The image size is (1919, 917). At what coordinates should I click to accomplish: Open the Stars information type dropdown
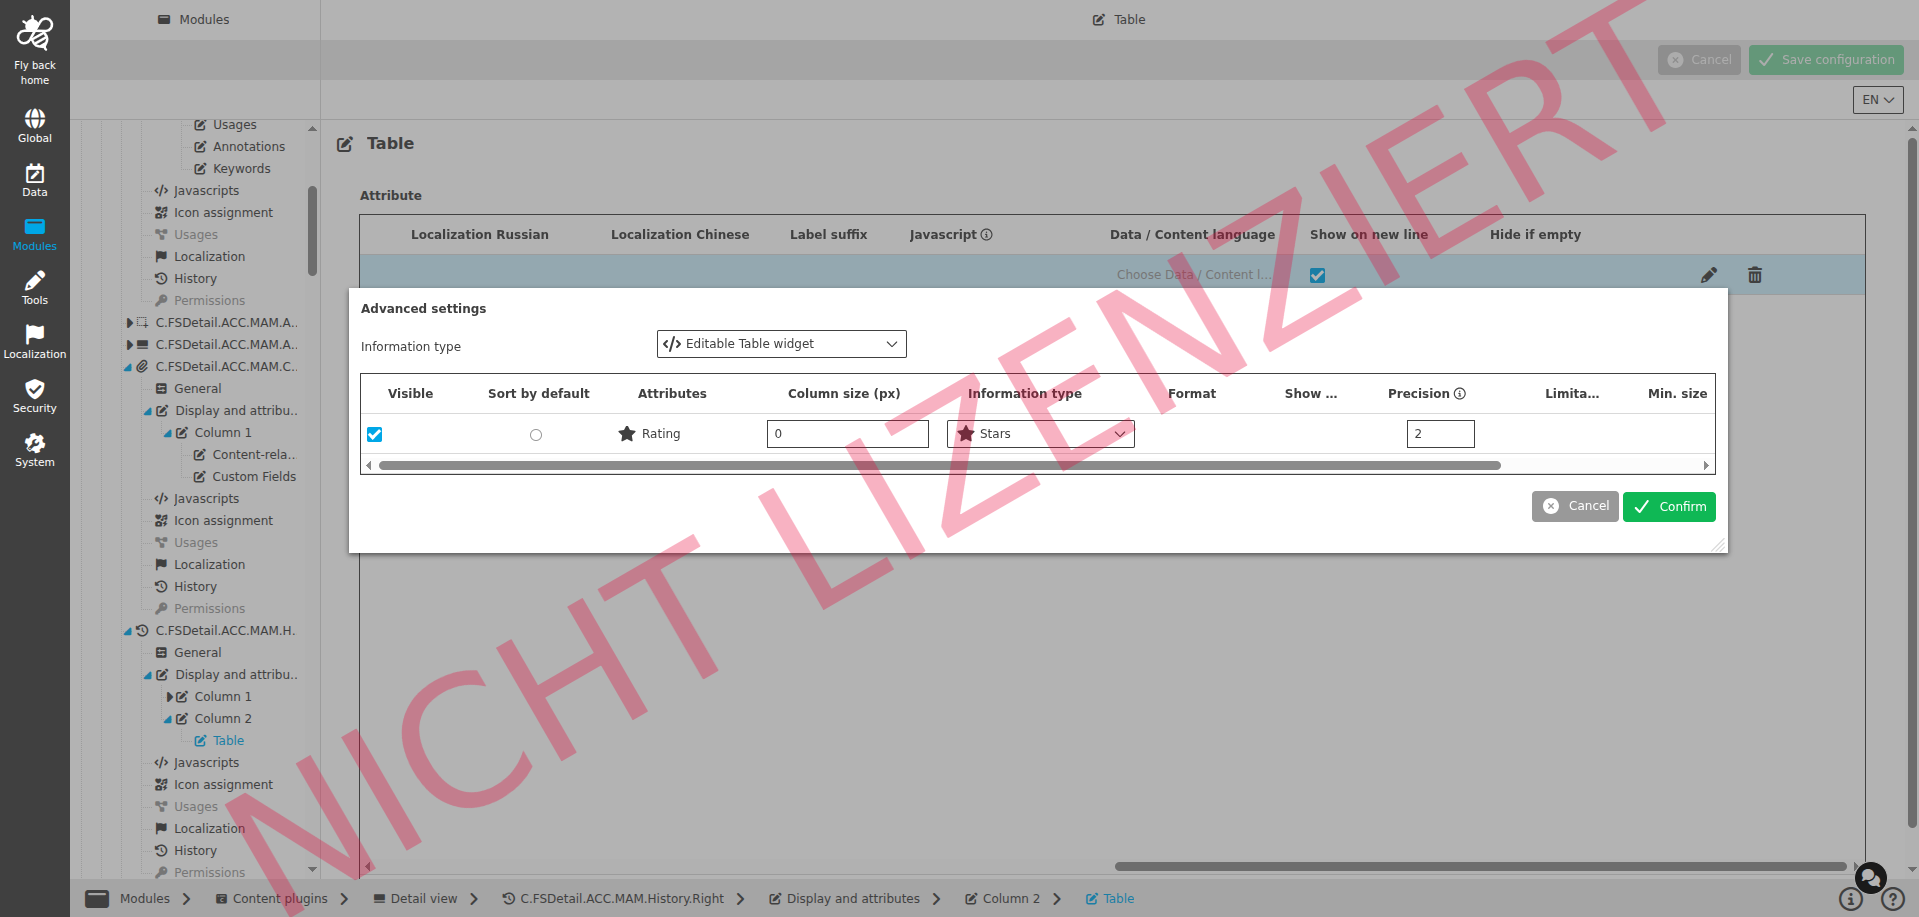1041,434
